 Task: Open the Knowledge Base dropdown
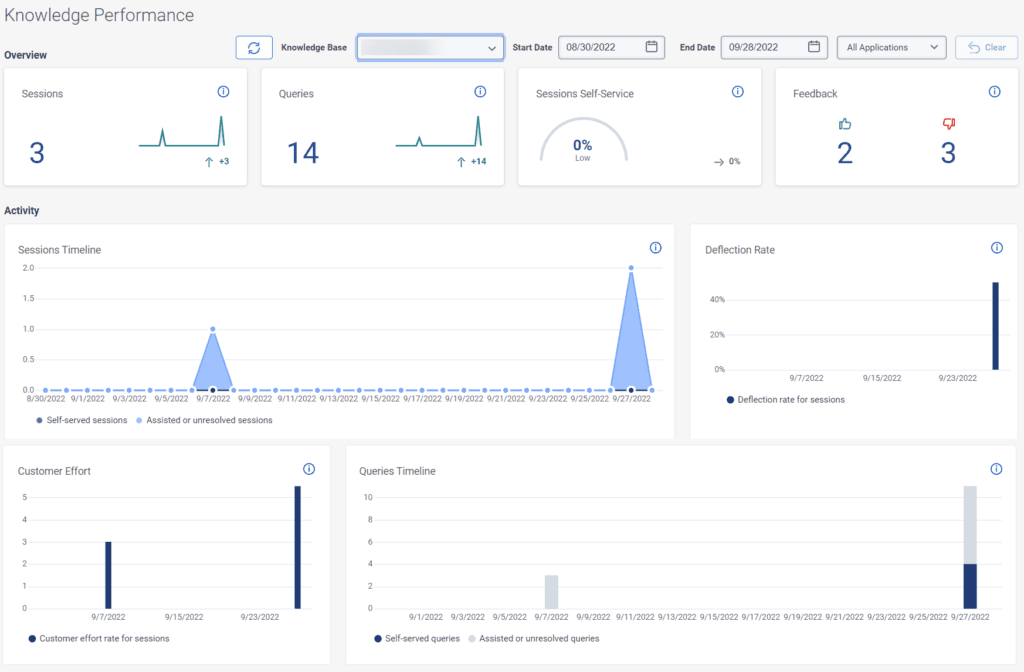[430, 47]
